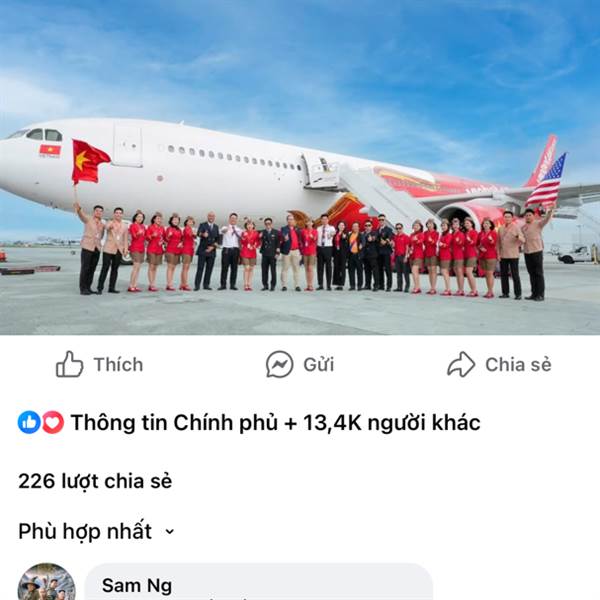This screenshot has width=600, height=600.
Task: Tap the American flag in photo
Action: pos(546,180)
